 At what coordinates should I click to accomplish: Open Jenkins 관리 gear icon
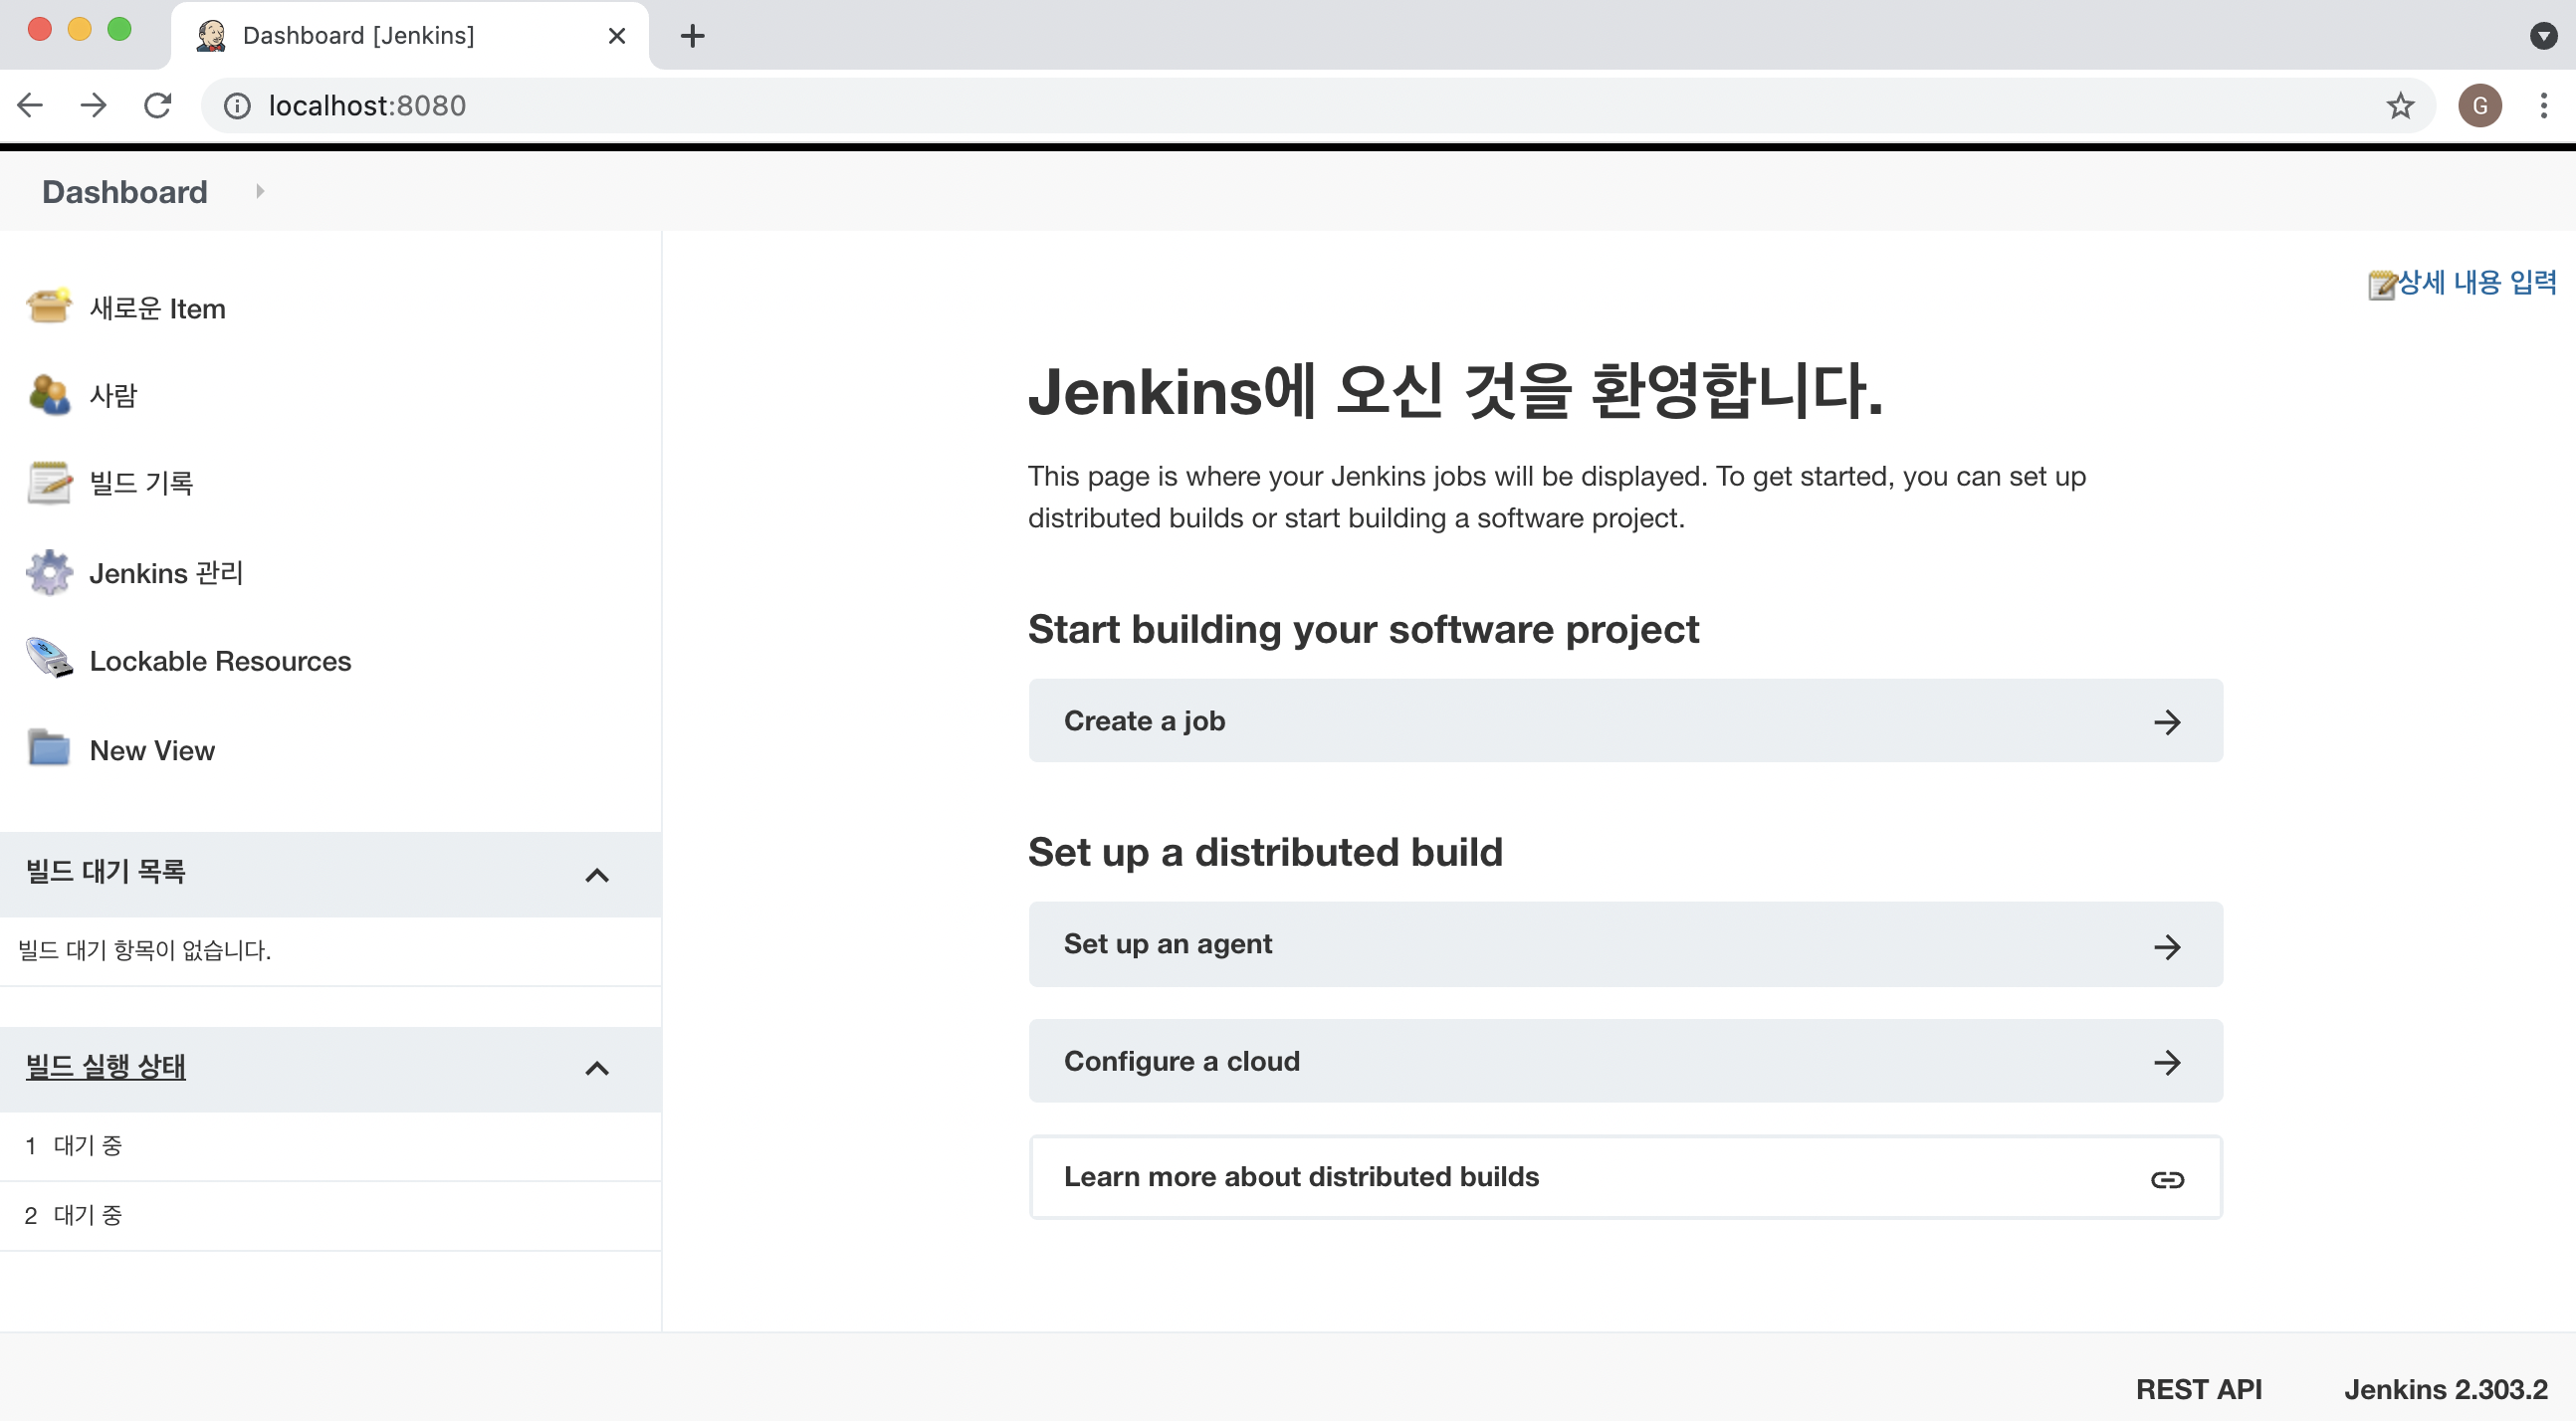48,572
